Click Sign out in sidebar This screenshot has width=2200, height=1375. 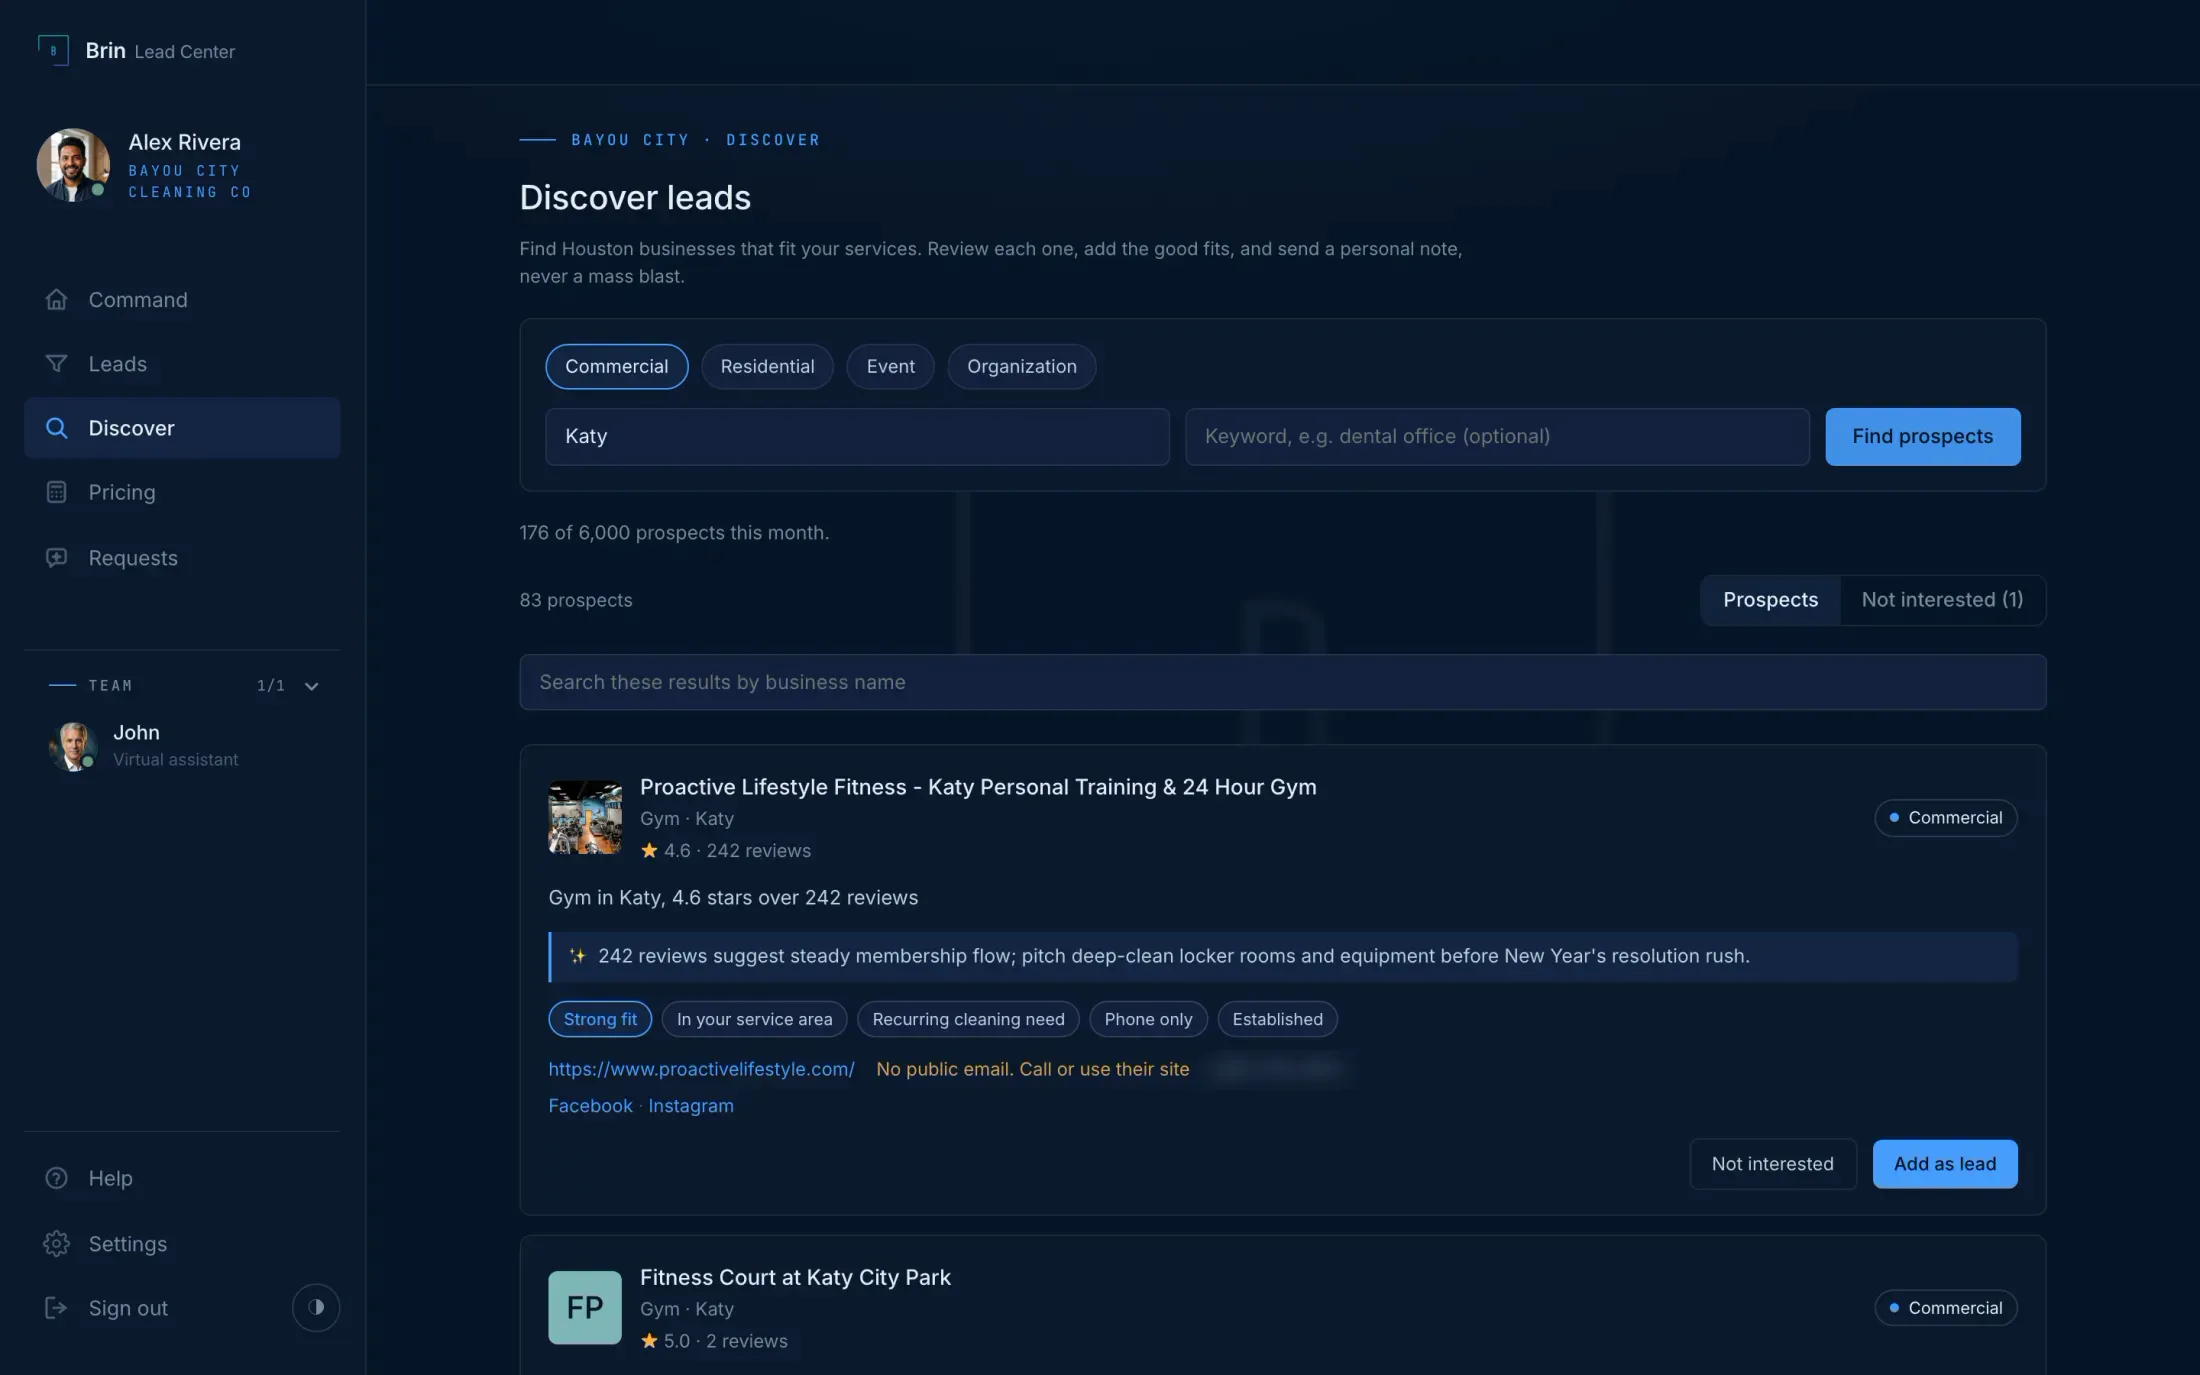[128, 1308]
